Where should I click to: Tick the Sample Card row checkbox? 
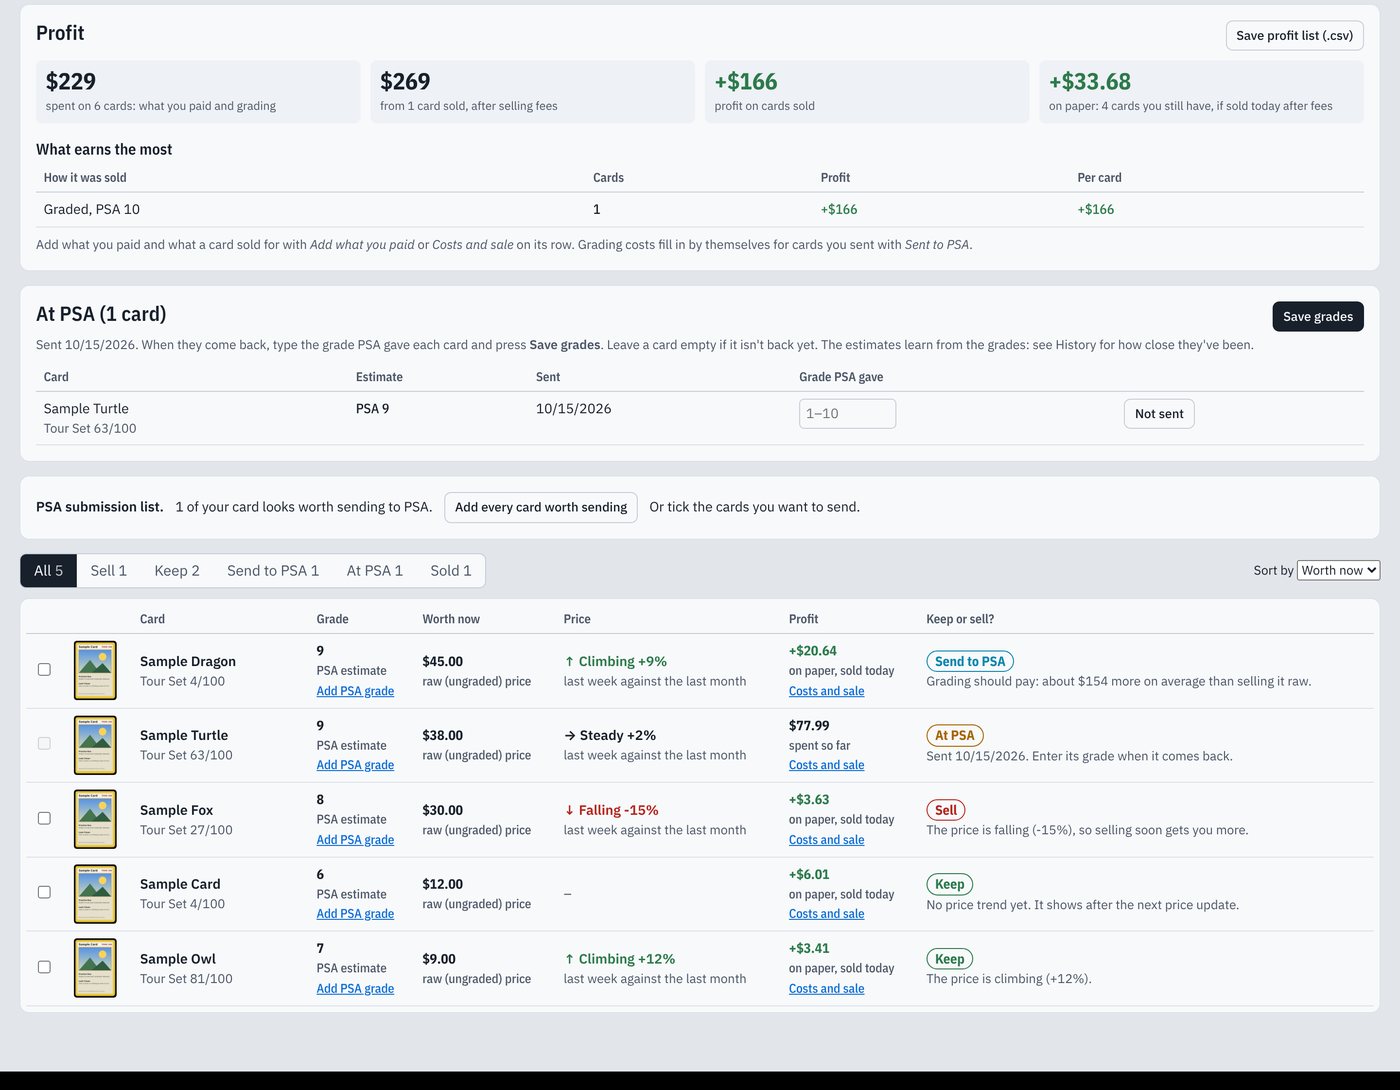tap(44, 892)
